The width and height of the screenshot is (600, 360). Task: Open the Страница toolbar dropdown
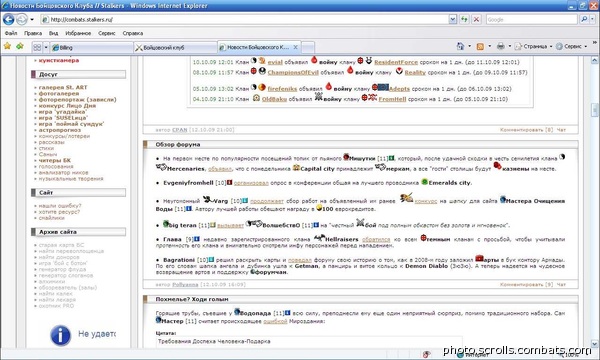pos(534,46)
